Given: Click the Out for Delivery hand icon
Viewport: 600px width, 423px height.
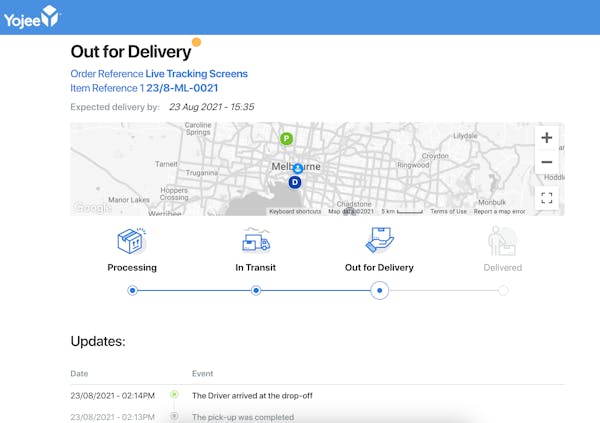Looking at the screenshot, I should (380, 240).
